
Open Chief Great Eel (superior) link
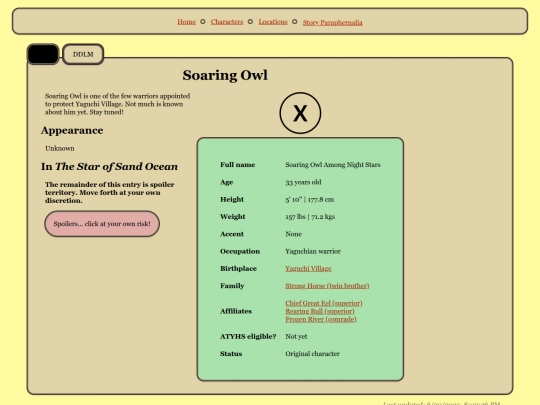324,303
